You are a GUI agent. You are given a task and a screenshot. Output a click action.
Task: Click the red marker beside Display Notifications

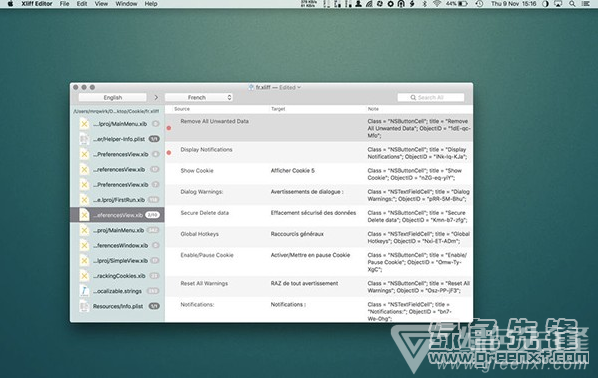[169, 153]
